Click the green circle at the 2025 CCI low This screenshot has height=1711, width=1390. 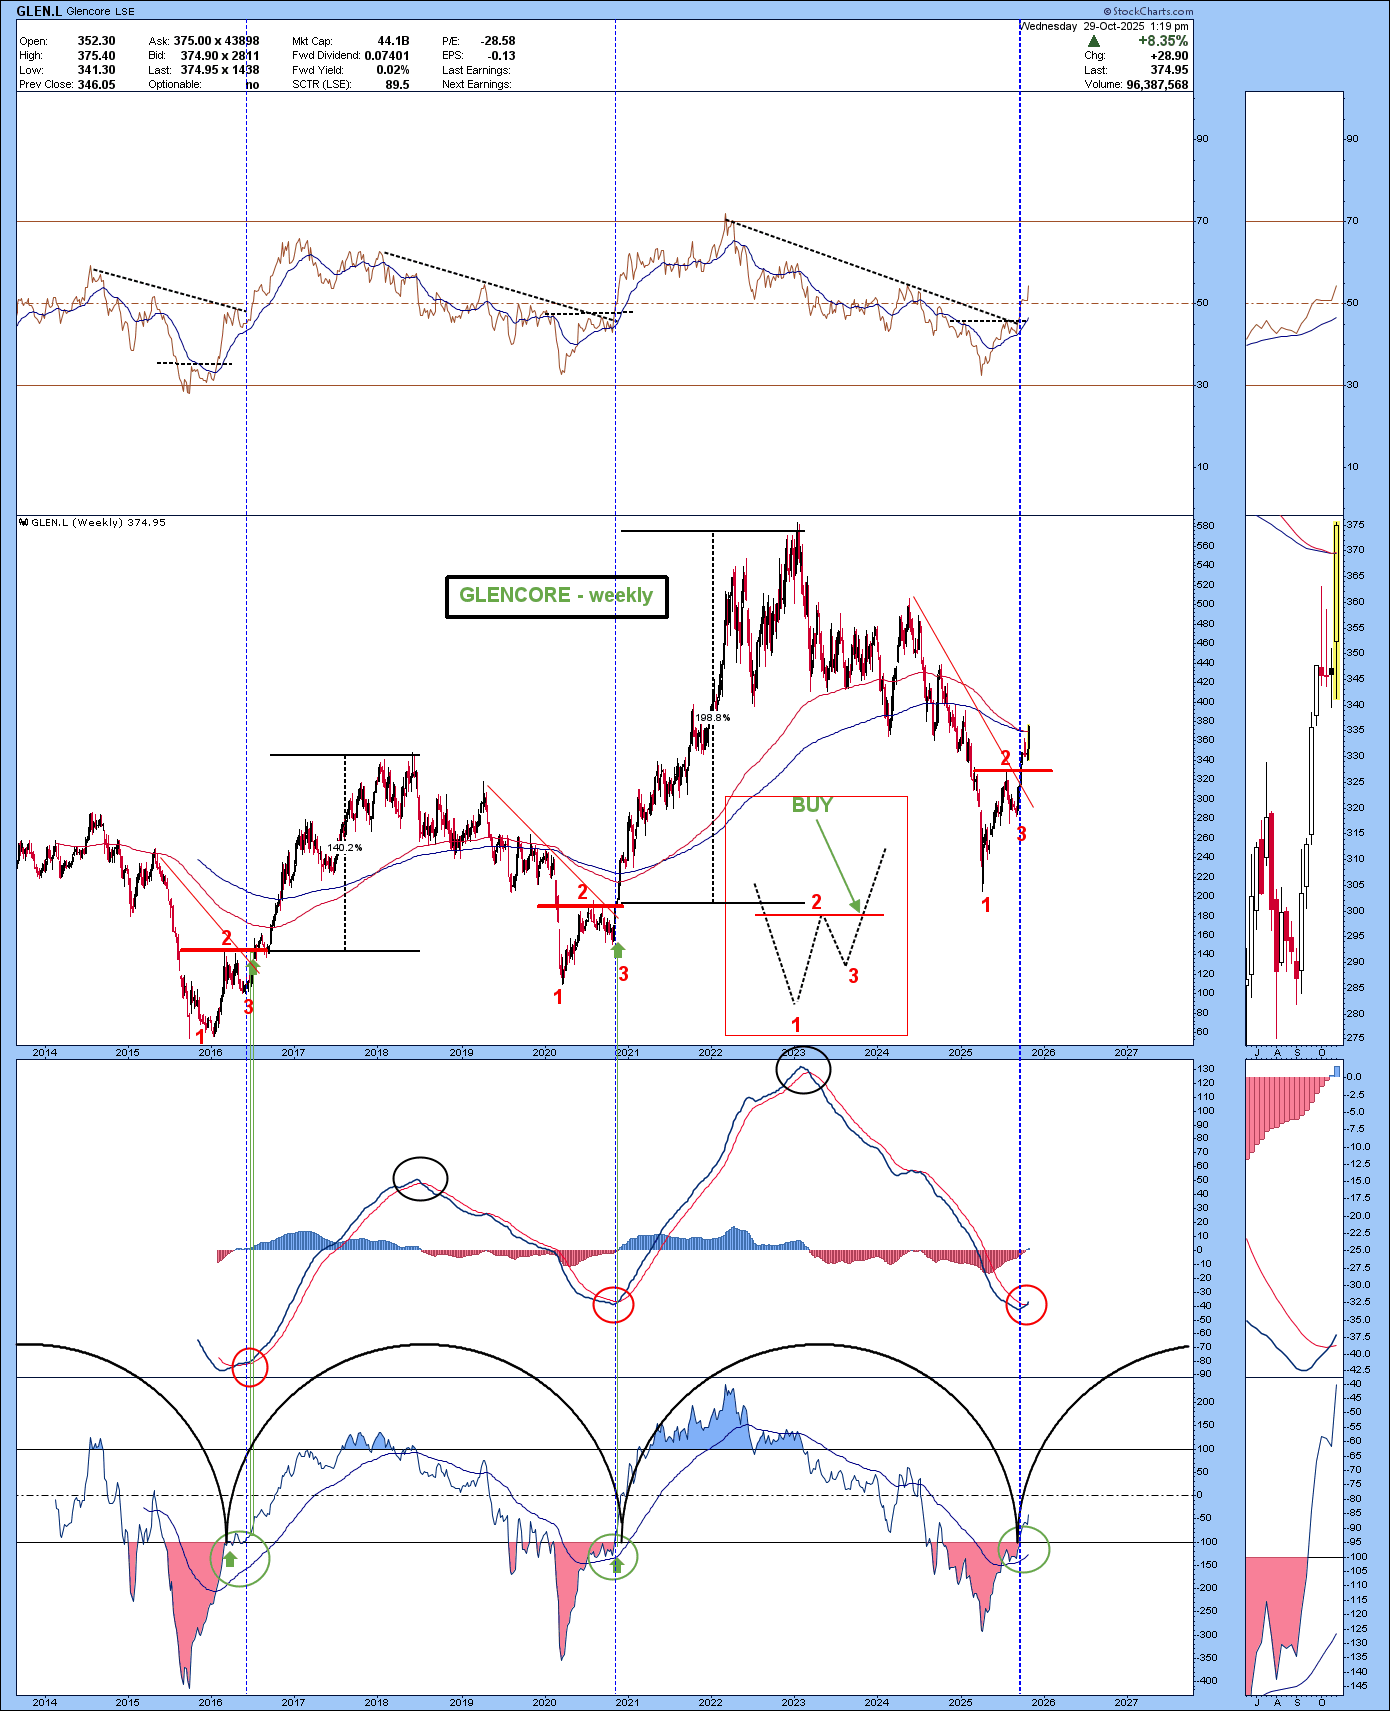pyautogui.click(x=1024, y=1549)
